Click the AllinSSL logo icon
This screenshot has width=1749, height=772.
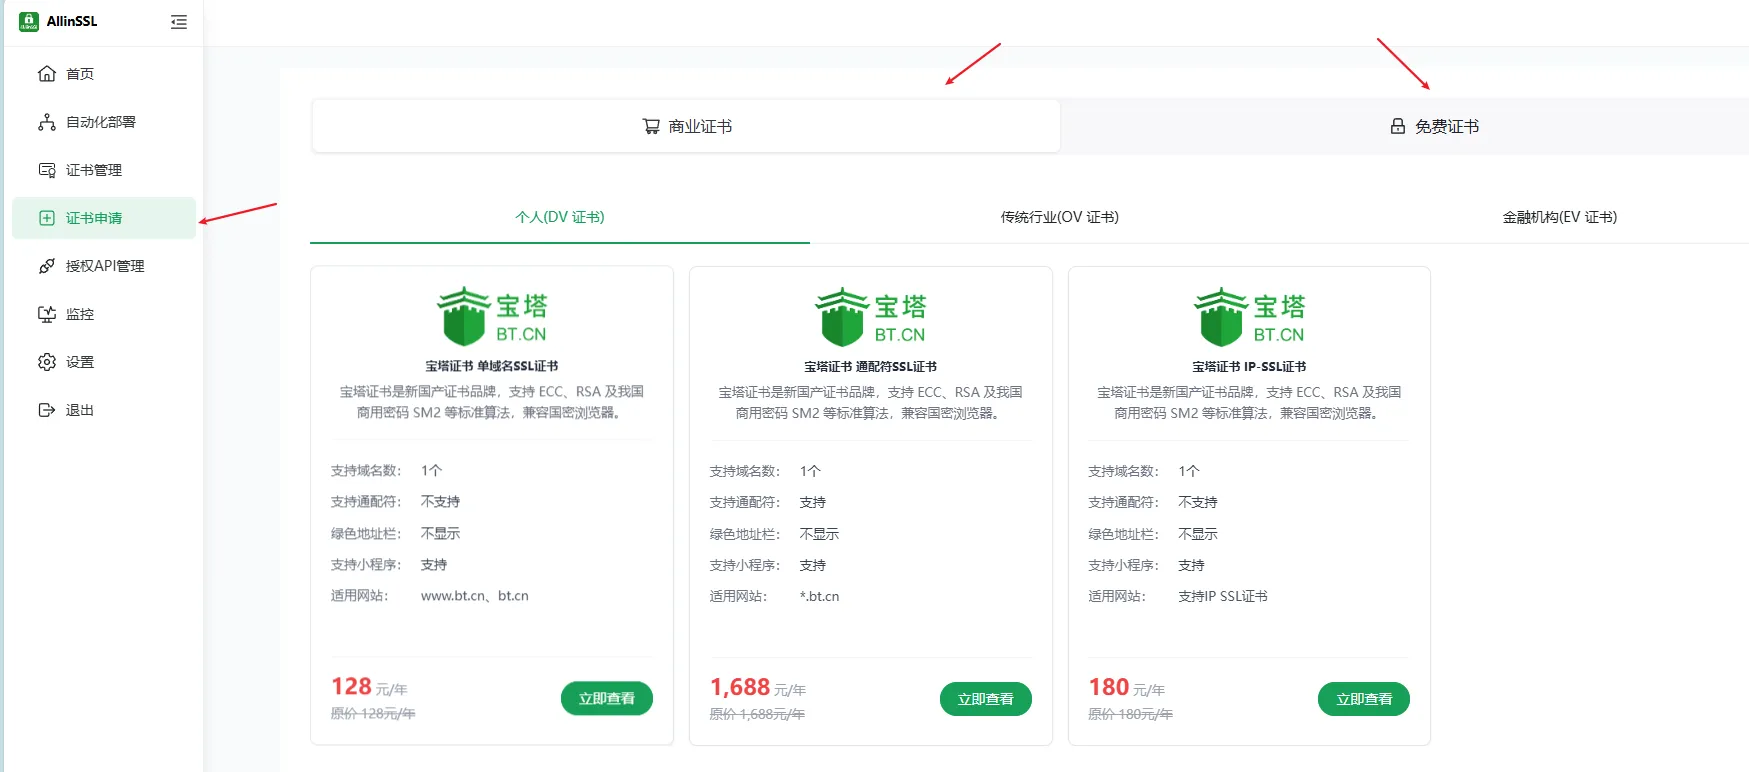tap(29, 21)
